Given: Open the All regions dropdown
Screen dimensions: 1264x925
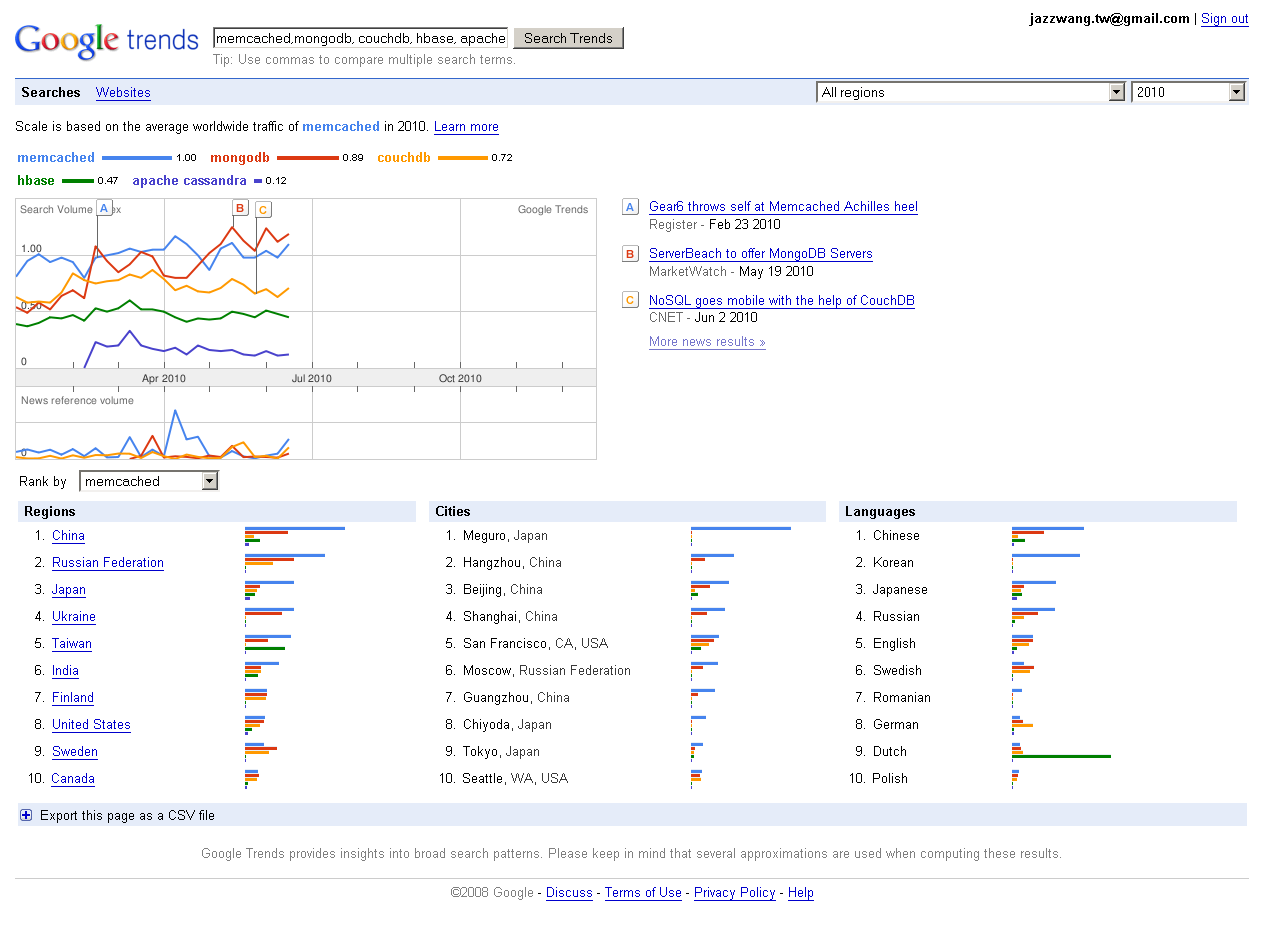Looking at the screenshot, I should click(971, 92).
